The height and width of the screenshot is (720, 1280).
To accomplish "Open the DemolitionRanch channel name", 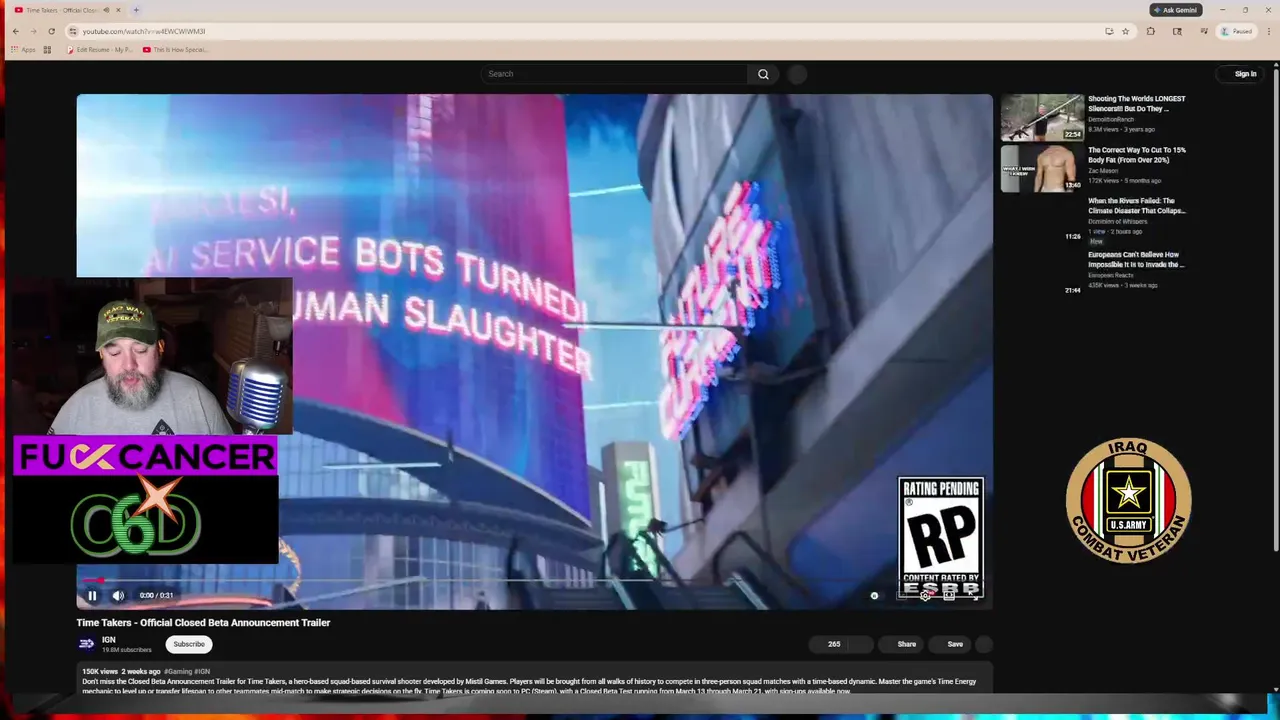I will 1111,119.
